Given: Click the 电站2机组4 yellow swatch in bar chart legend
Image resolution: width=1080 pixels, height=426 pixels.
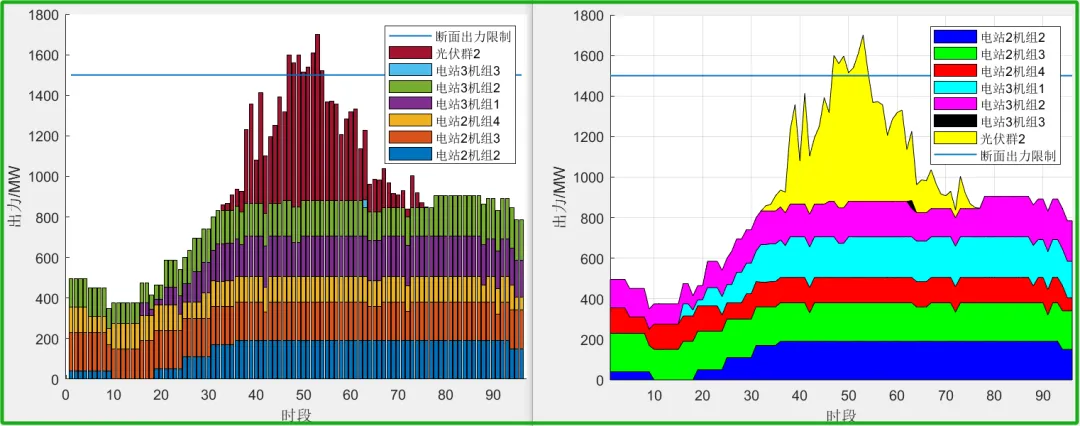Looking at the screenshot, I should [409, 121].
